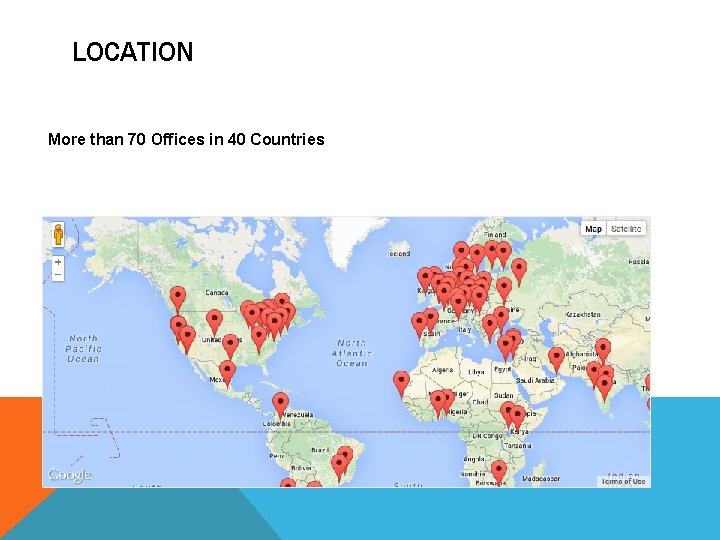The image size is (720, 540).
Task: Click the Tanzania map label
Action: [518, 445]
